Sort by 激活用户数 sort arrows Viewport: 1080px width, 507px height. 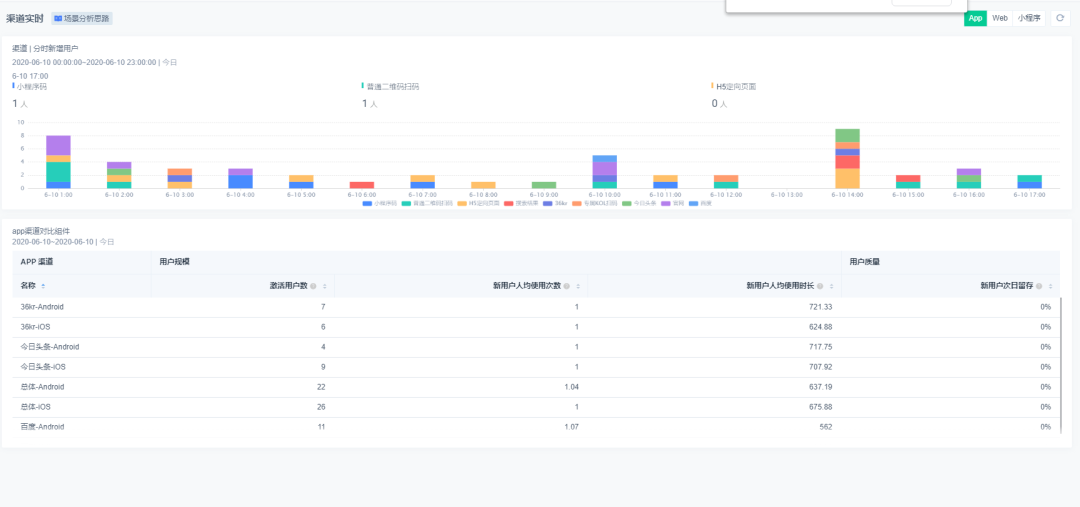[324, 286]
